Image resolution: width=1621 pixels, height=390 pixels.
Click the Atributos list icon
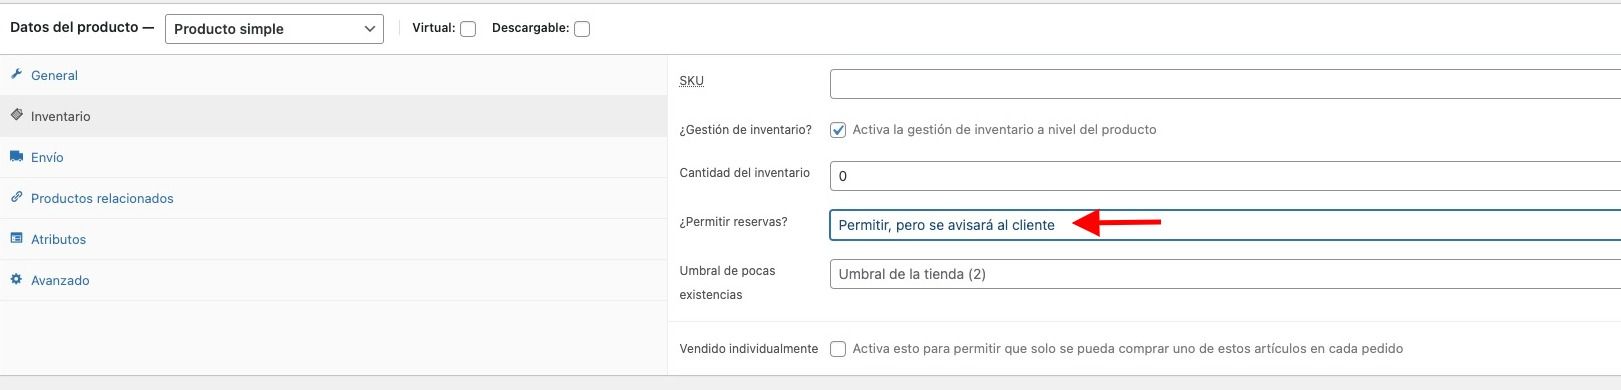16,239
